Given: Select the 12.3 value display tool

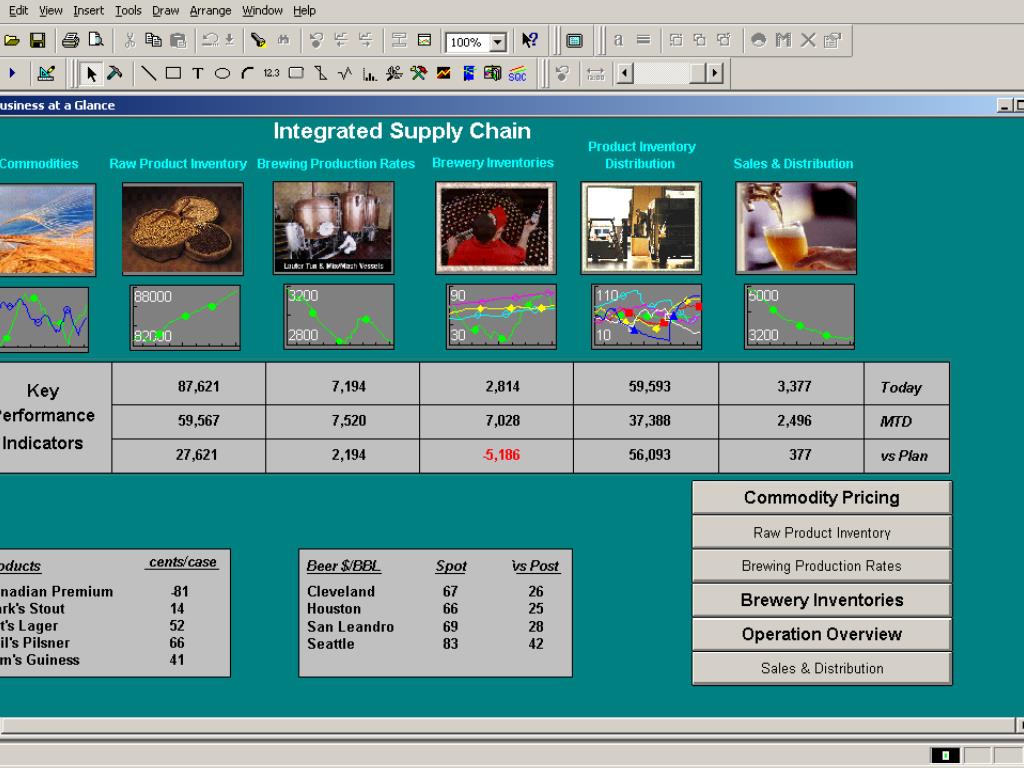Looking at the screenshot, I should coord(272,73).
